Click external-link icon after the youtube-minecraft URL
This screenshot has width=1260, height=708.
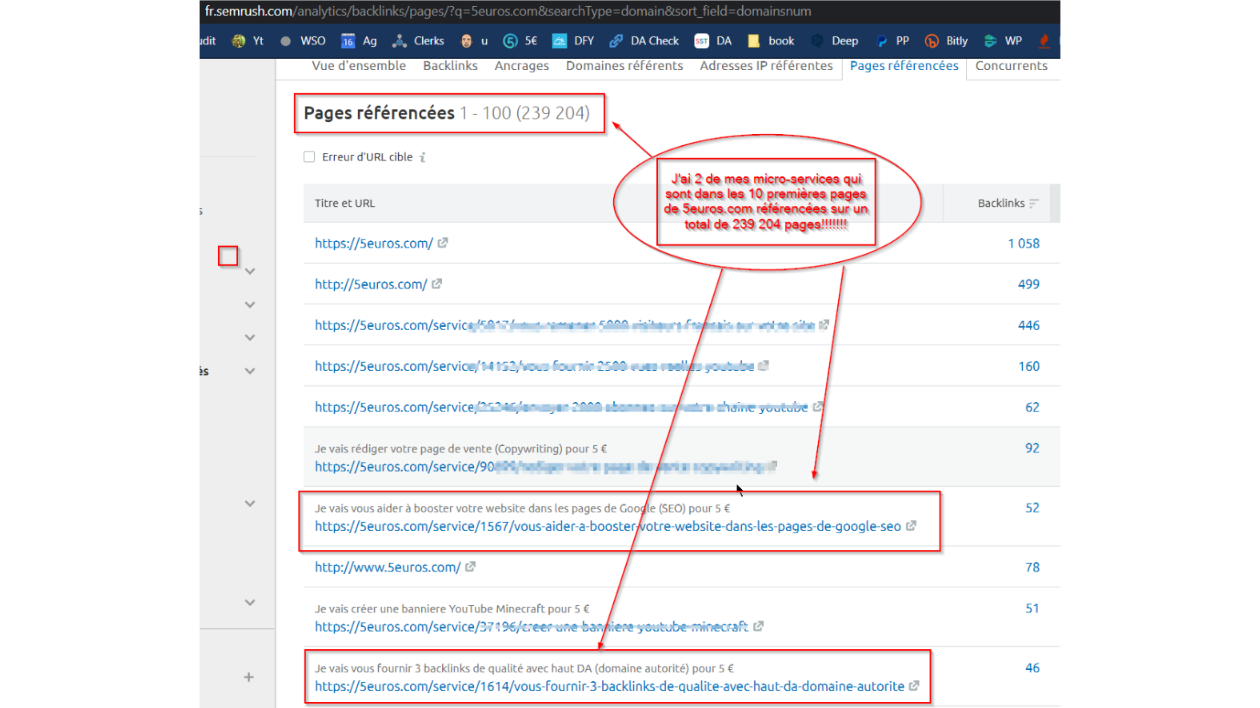coord(758,627)
